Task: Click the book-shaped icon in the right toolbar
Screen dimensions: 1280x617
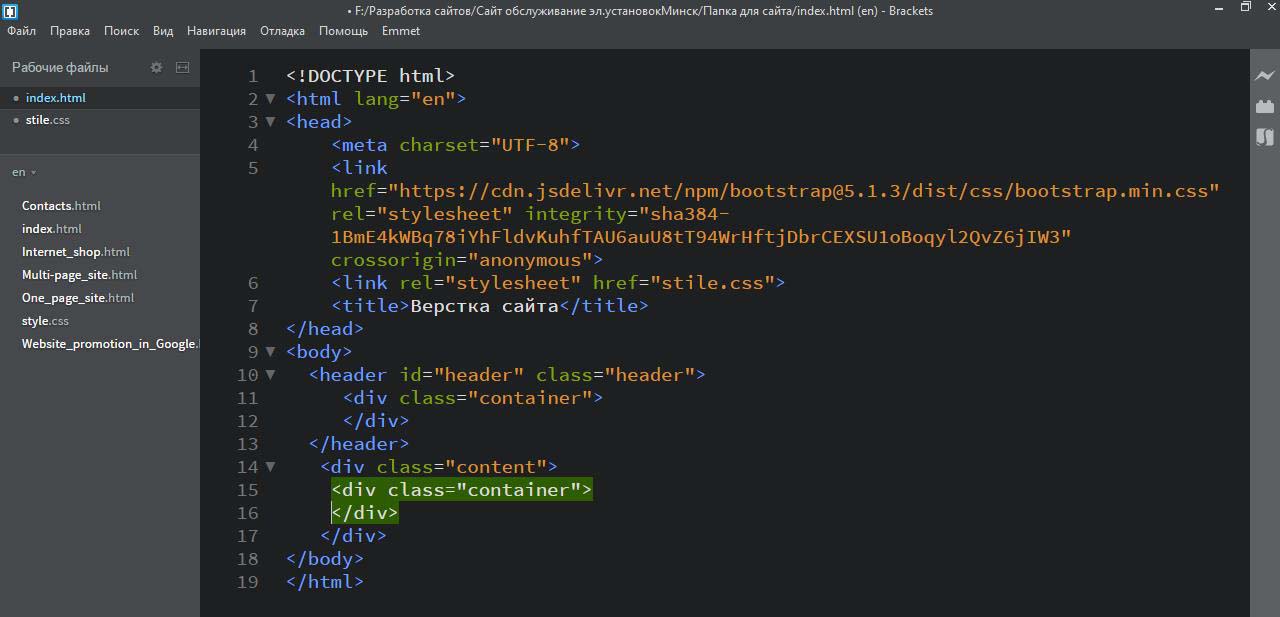Action: [x=1265, y=137]
